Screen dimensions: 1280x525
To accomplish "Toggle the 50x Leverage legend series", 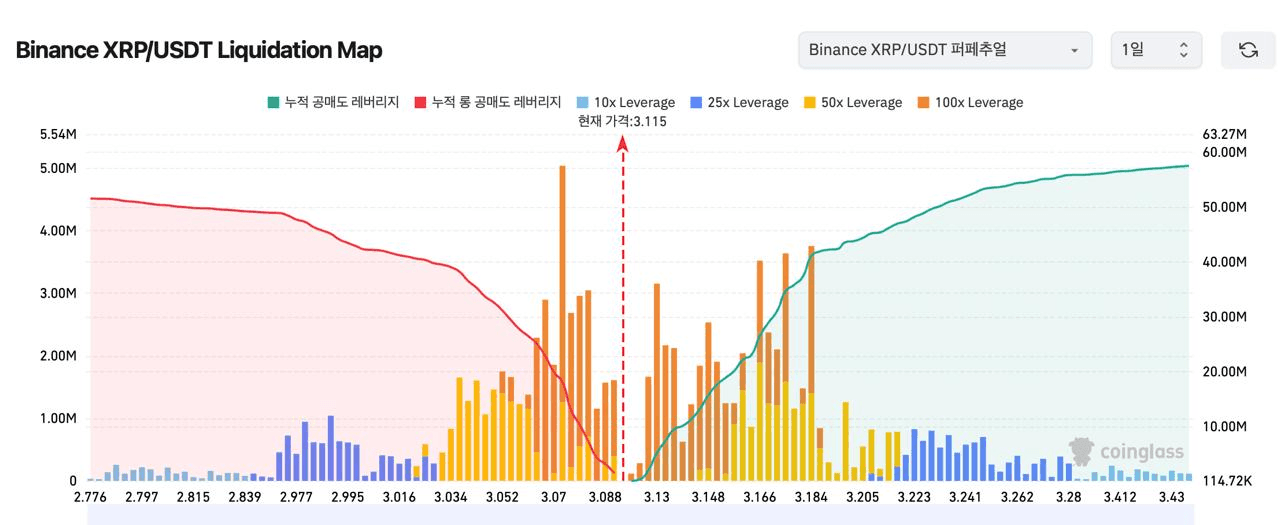I will click(x=852, y=102).
